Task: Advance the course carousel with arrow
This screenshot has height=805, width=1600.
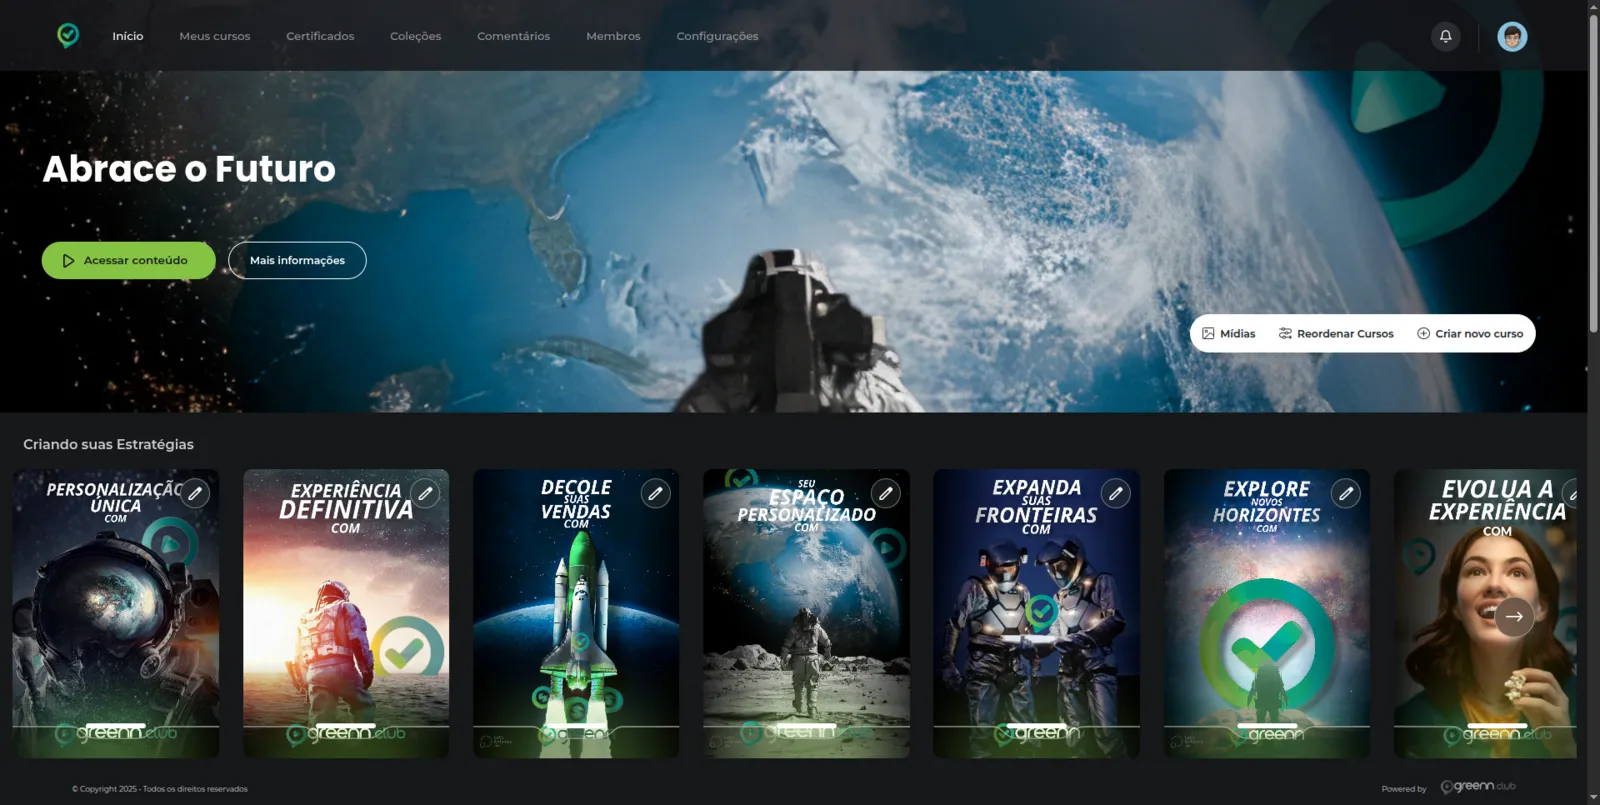Action: [1514, 616]
